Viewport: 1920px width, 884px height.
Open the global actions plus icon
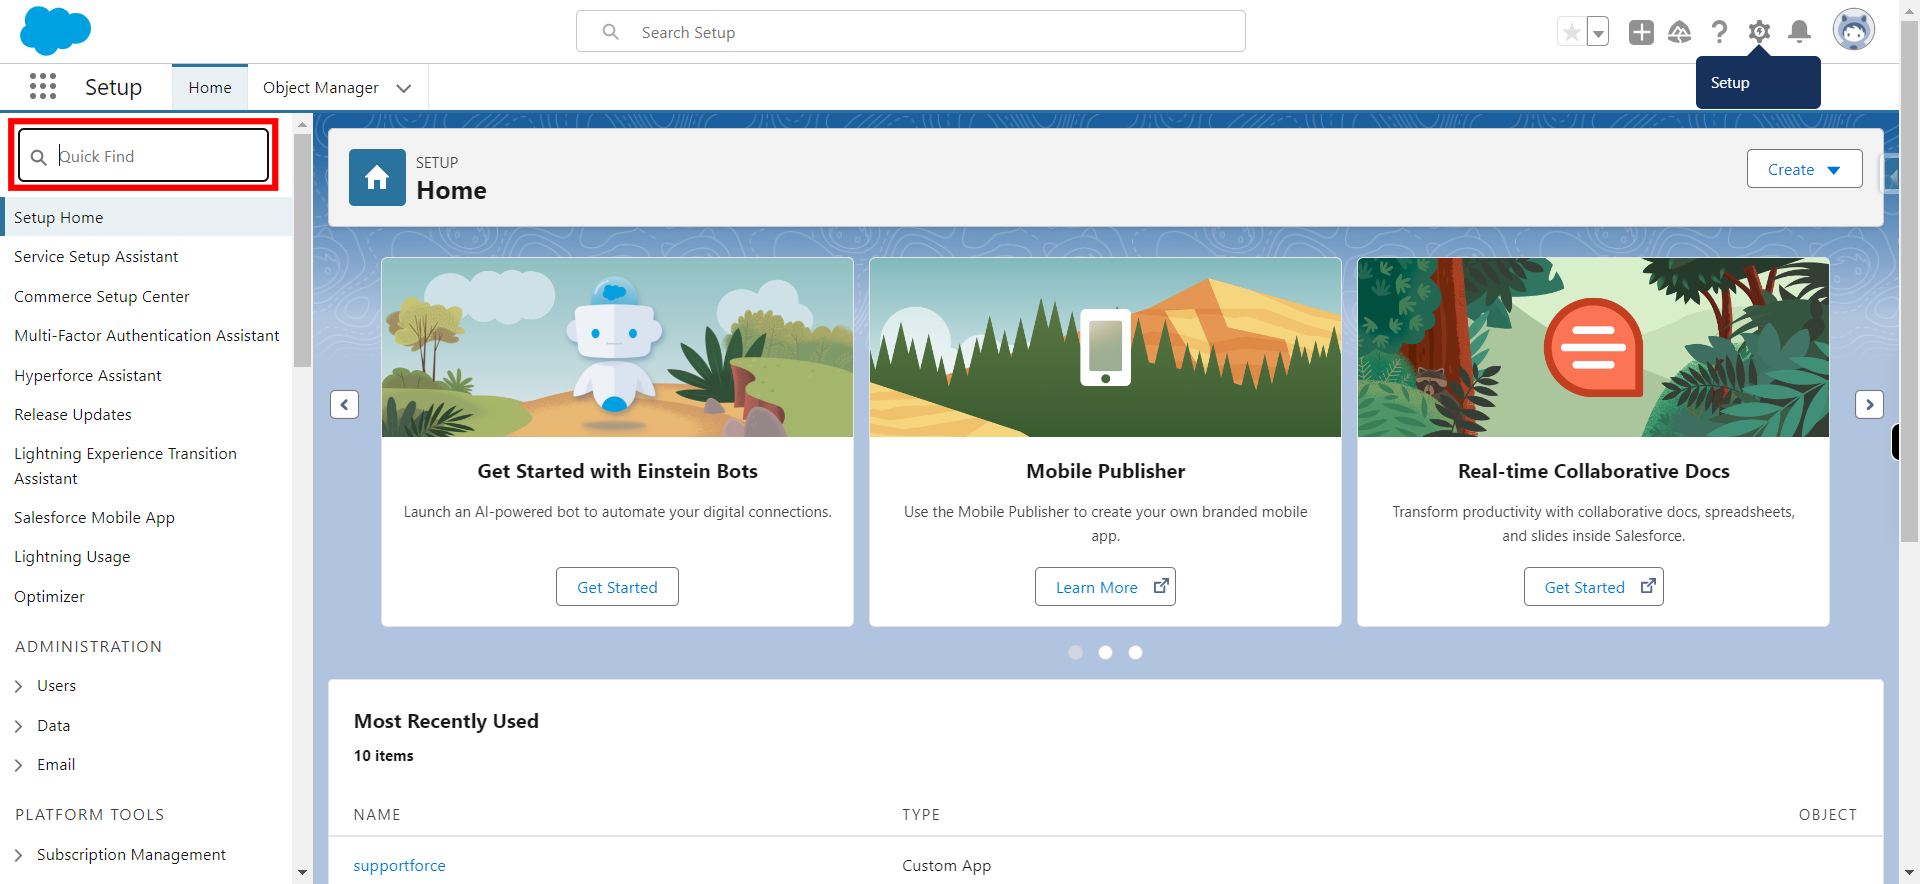[1641, 32]
